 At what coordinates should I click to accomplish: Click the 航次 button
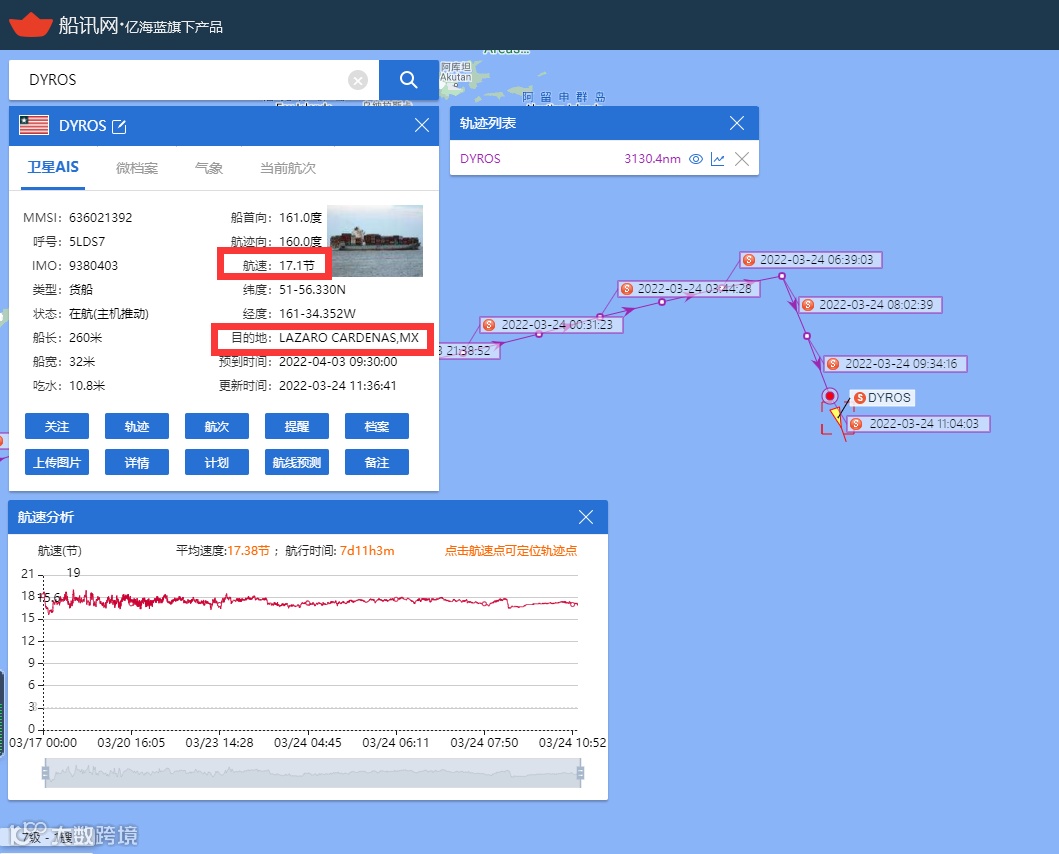217,426
